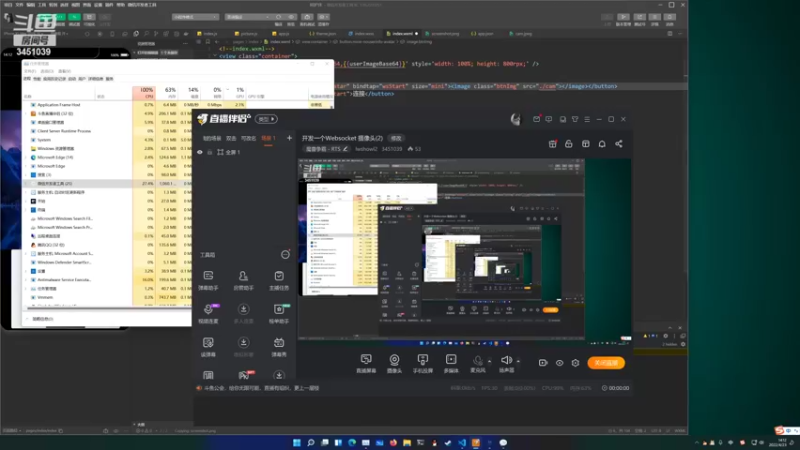Fold the view container code line
The width and height of the screenshot is (800, 450).
(215, 56)
